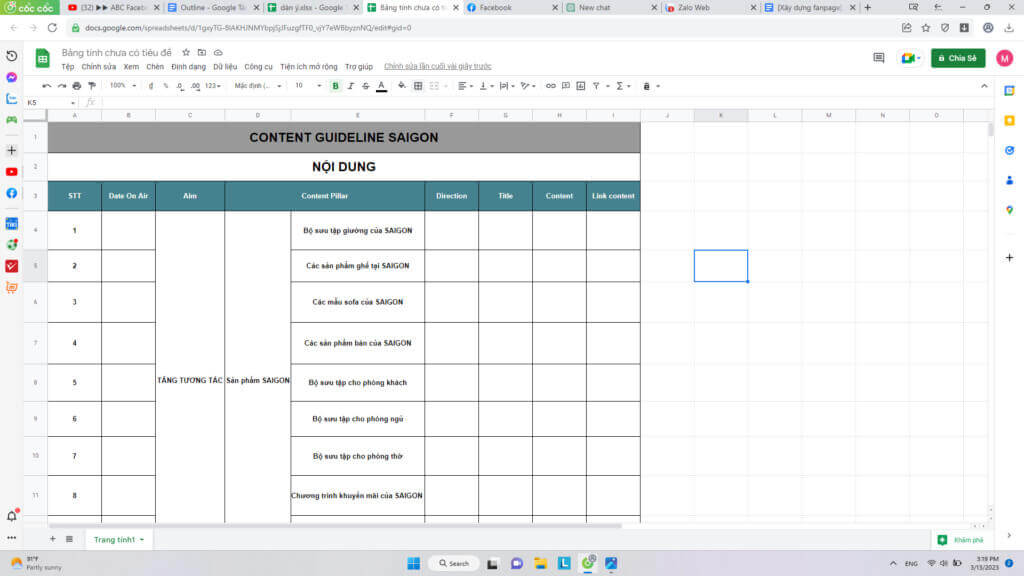This screenshot has width=1024, height=576.
Task: Insert a comment from the toolbar
Action: [566, 86]
